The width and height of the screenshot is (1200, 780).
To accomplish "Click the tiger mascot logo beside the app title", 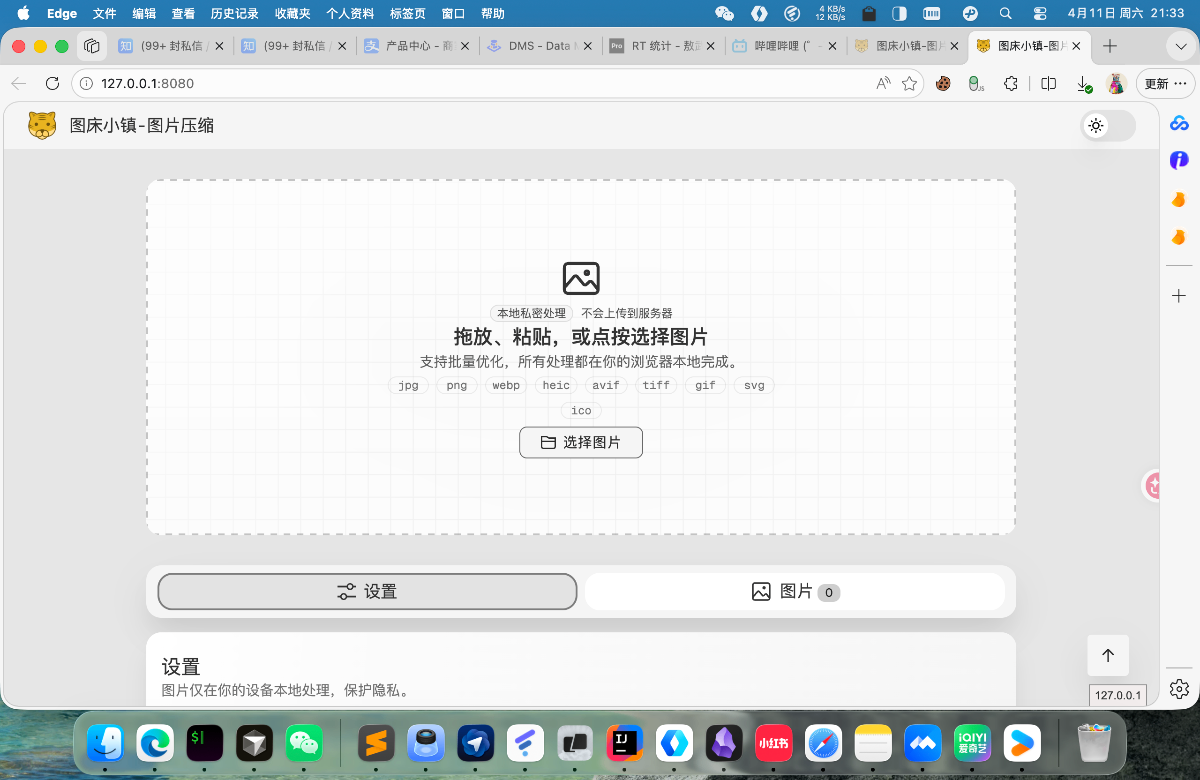I will 42,125.
